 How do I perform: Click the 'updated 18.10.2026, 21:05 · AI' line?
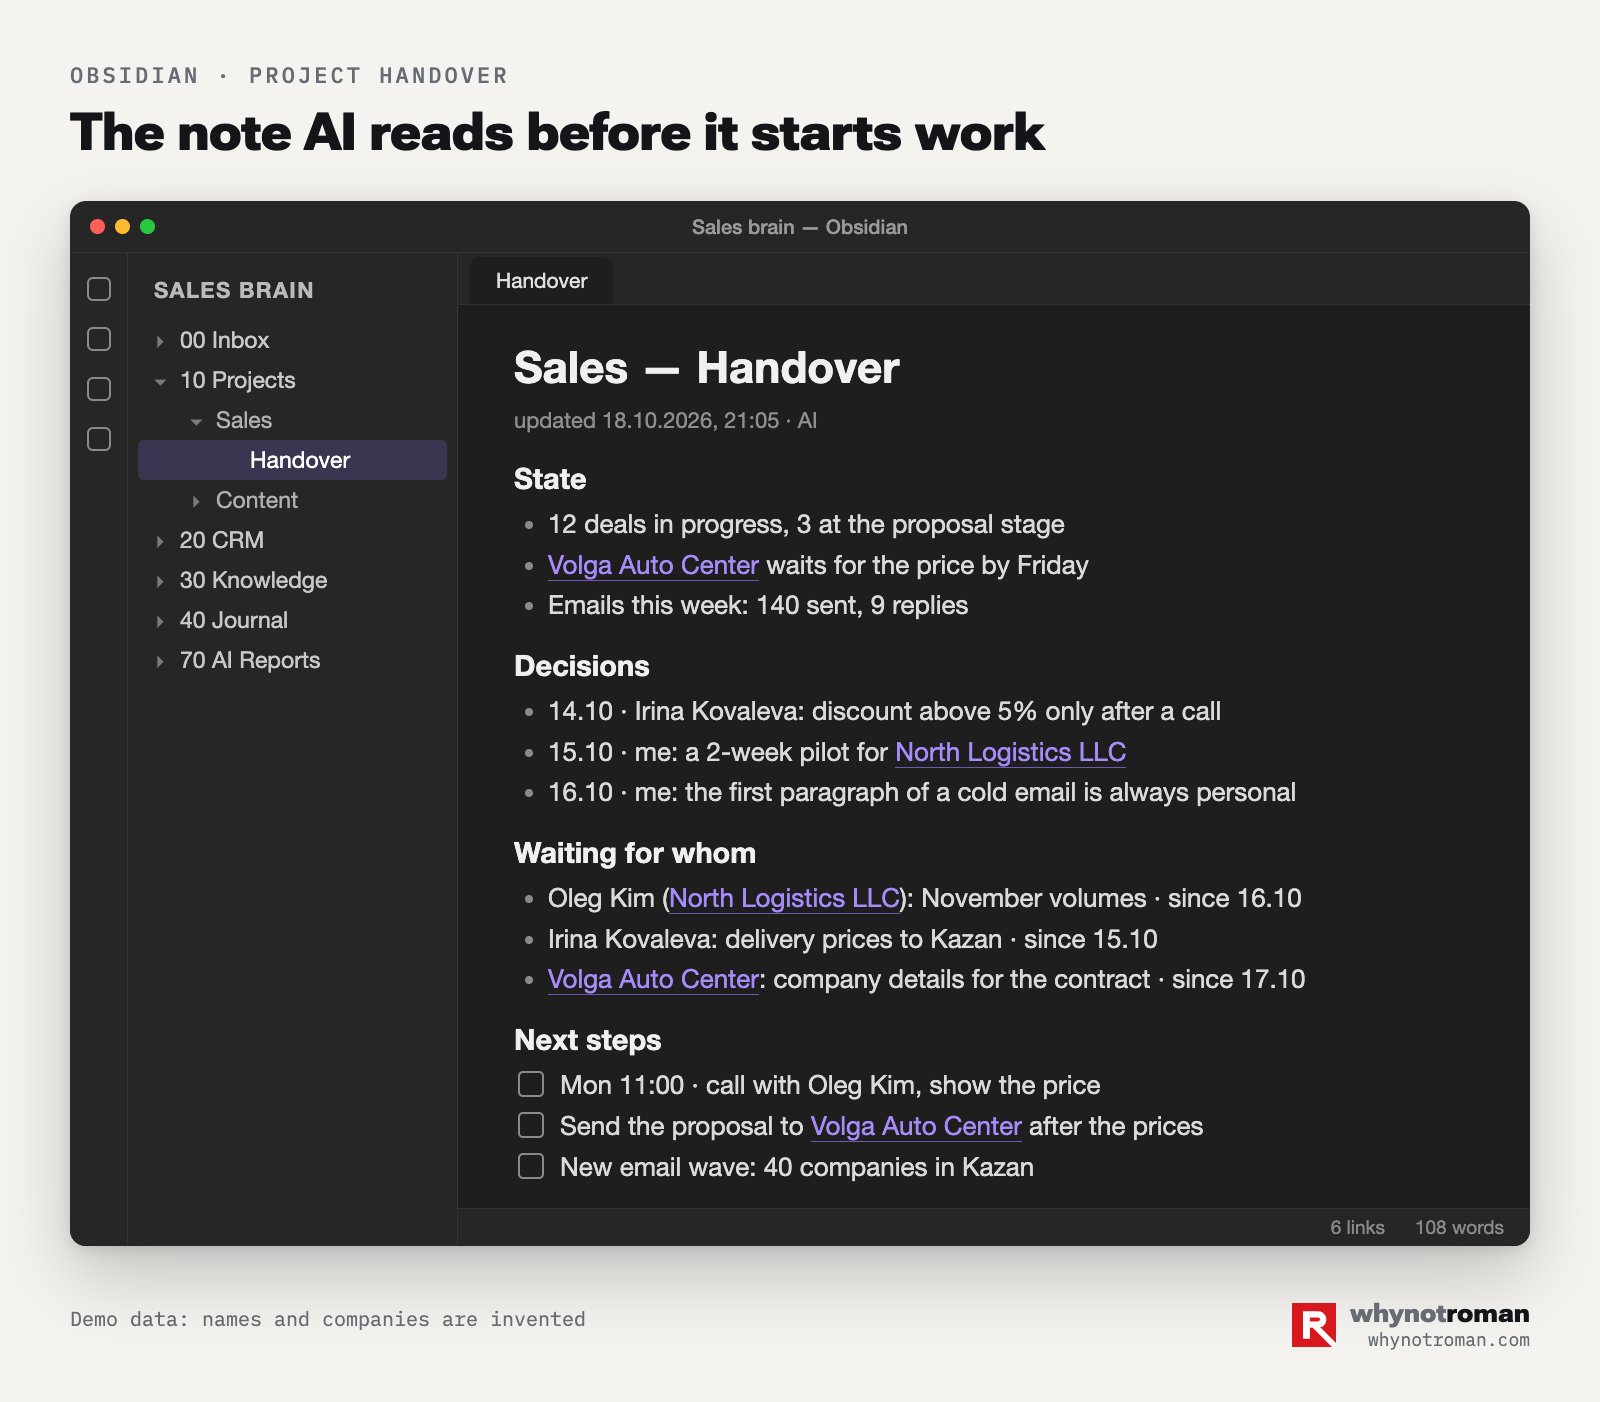pos(665,420)
